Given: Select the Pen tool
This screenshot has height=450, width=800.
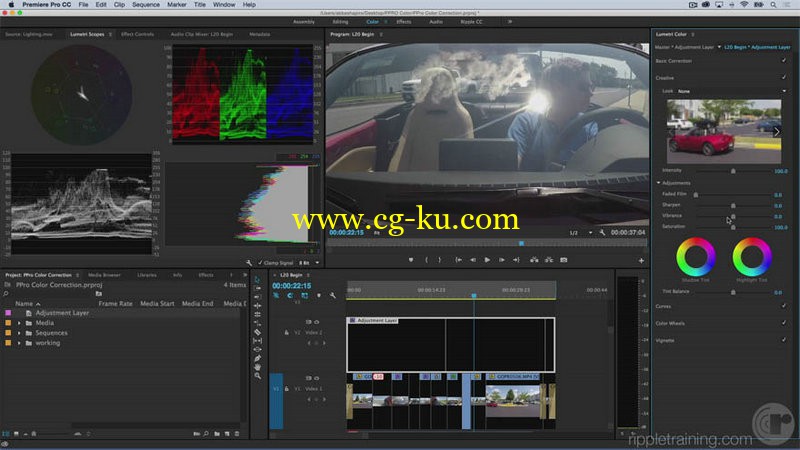Looking at the screenshot, I should 257,358.
